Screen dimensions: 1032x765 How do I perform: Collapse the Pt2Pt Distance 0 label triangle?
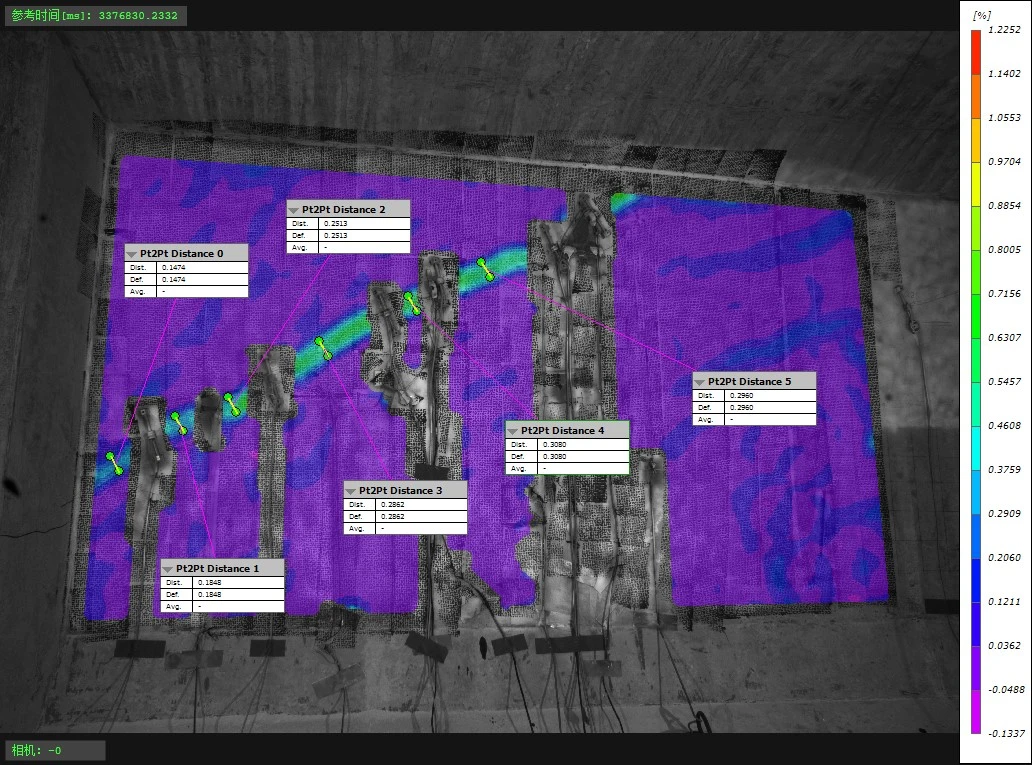pos(133,253)
